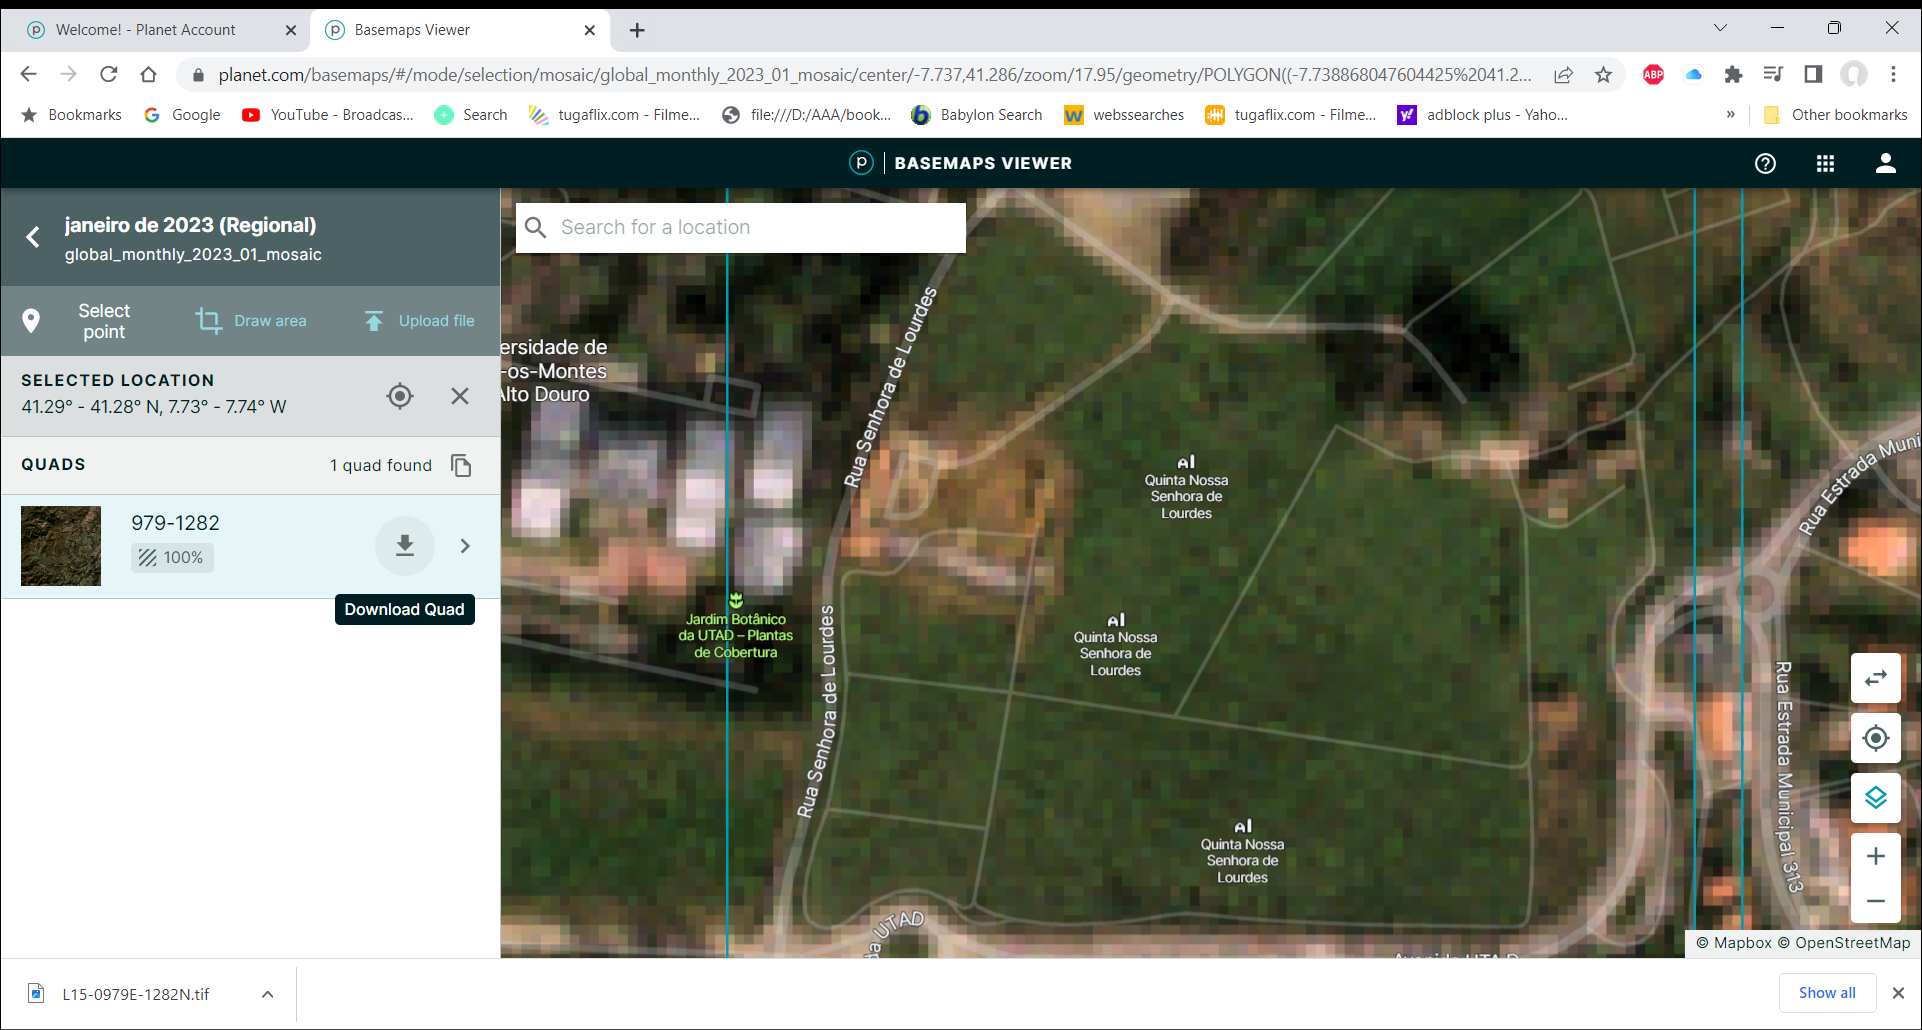Screen dimensions: 1922x1030
Task: Select the 100% coverage badge
Action: coord(172,558)
